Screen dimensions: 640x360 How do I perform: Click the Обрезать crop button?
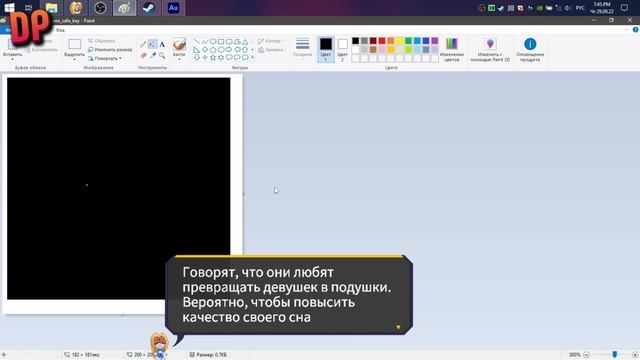click(x=102, y=41)
